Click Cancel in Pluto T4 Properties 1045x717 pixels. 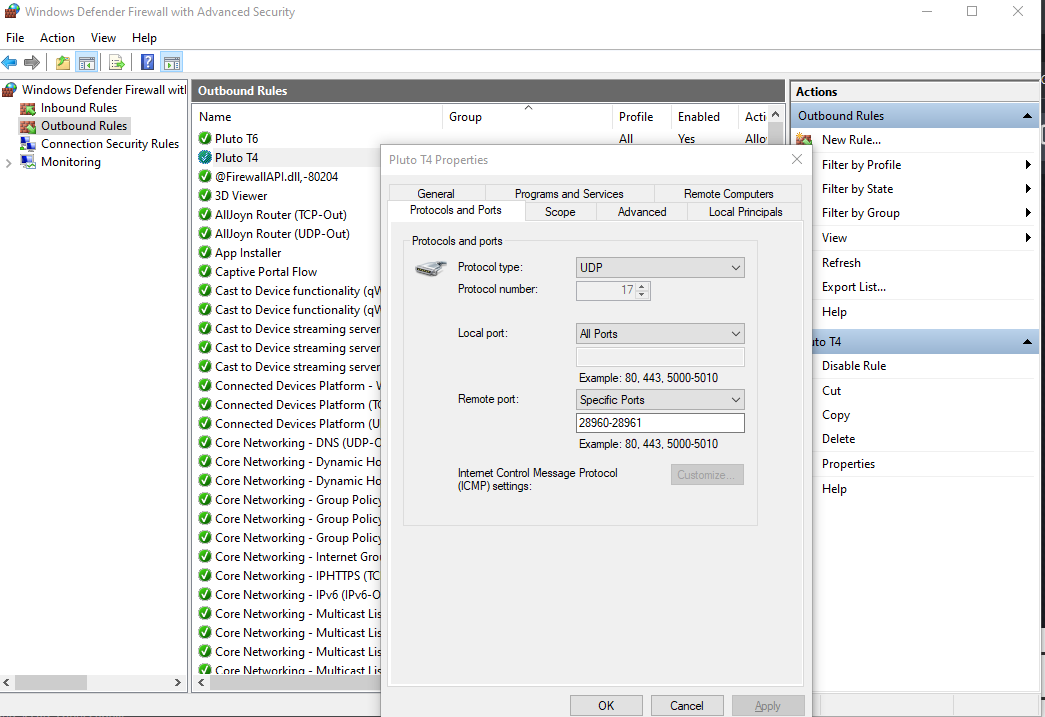coord(686,706)
